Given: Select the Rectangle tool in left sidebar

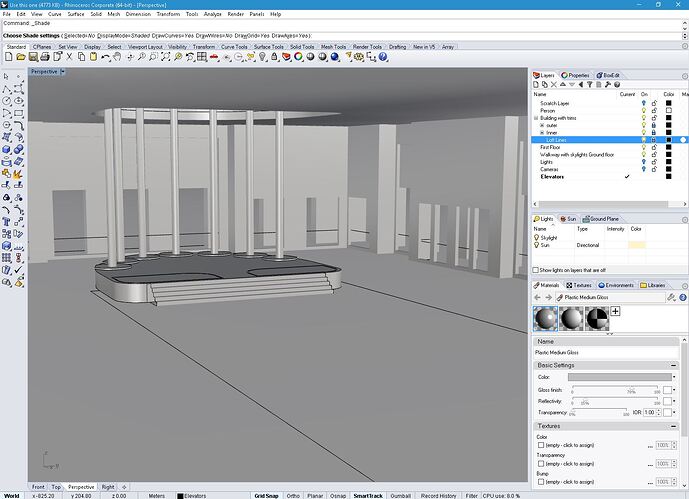Looking at the screenshot, I should click(x=18, y=113).
